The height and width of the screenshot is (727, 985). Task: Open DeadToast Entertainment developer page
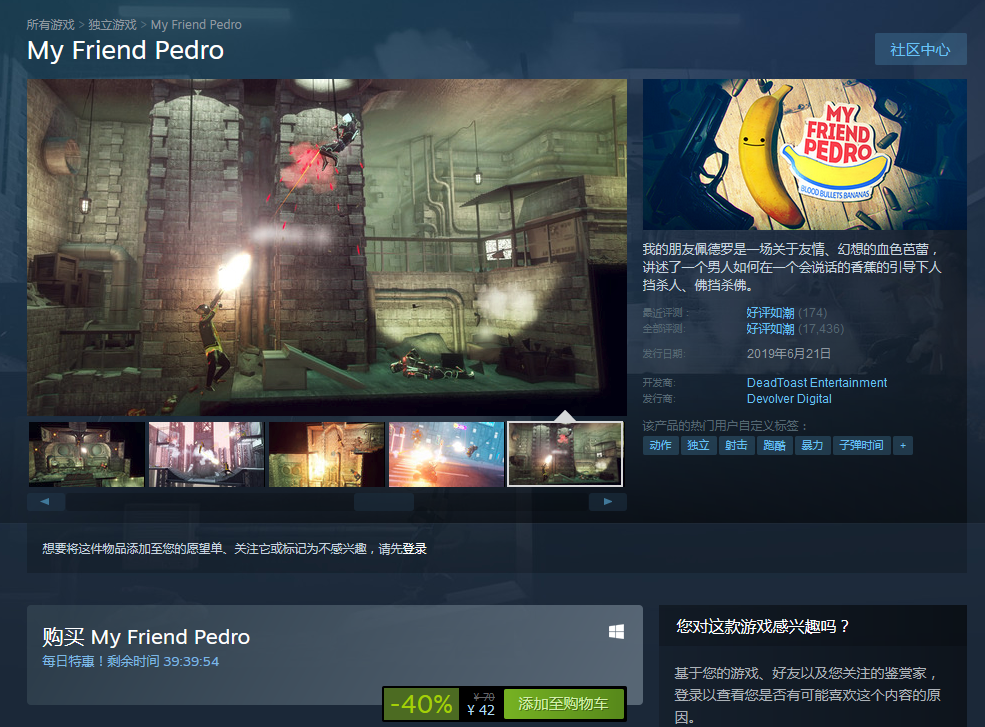816,383
